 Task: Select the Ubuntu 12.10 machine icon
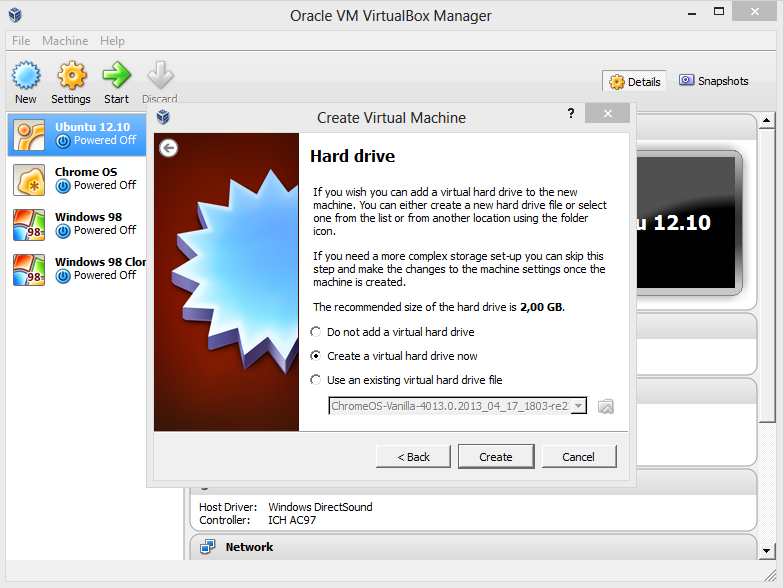point(28,134)
